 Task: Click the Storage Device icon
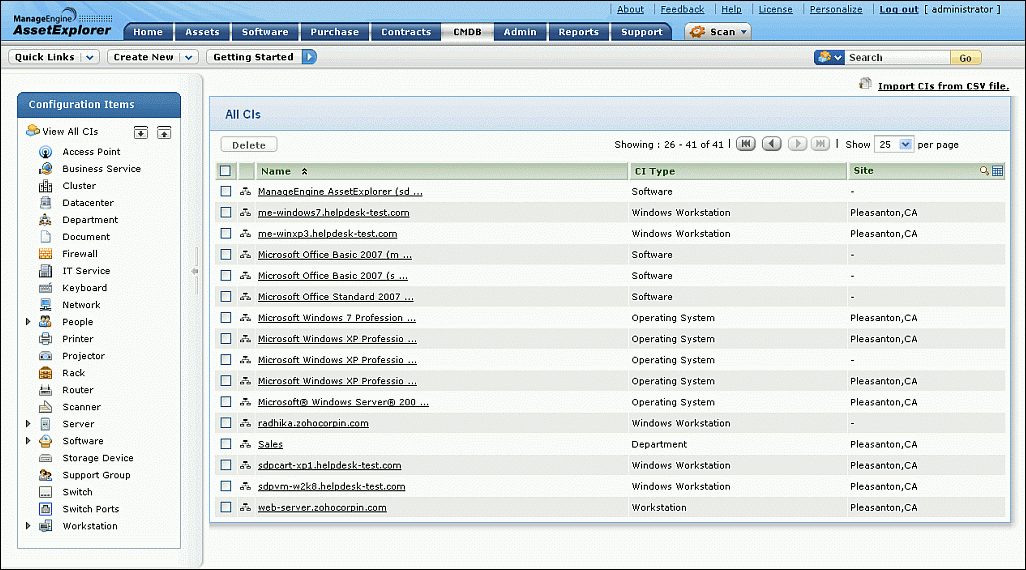click(x=45, y=458)
